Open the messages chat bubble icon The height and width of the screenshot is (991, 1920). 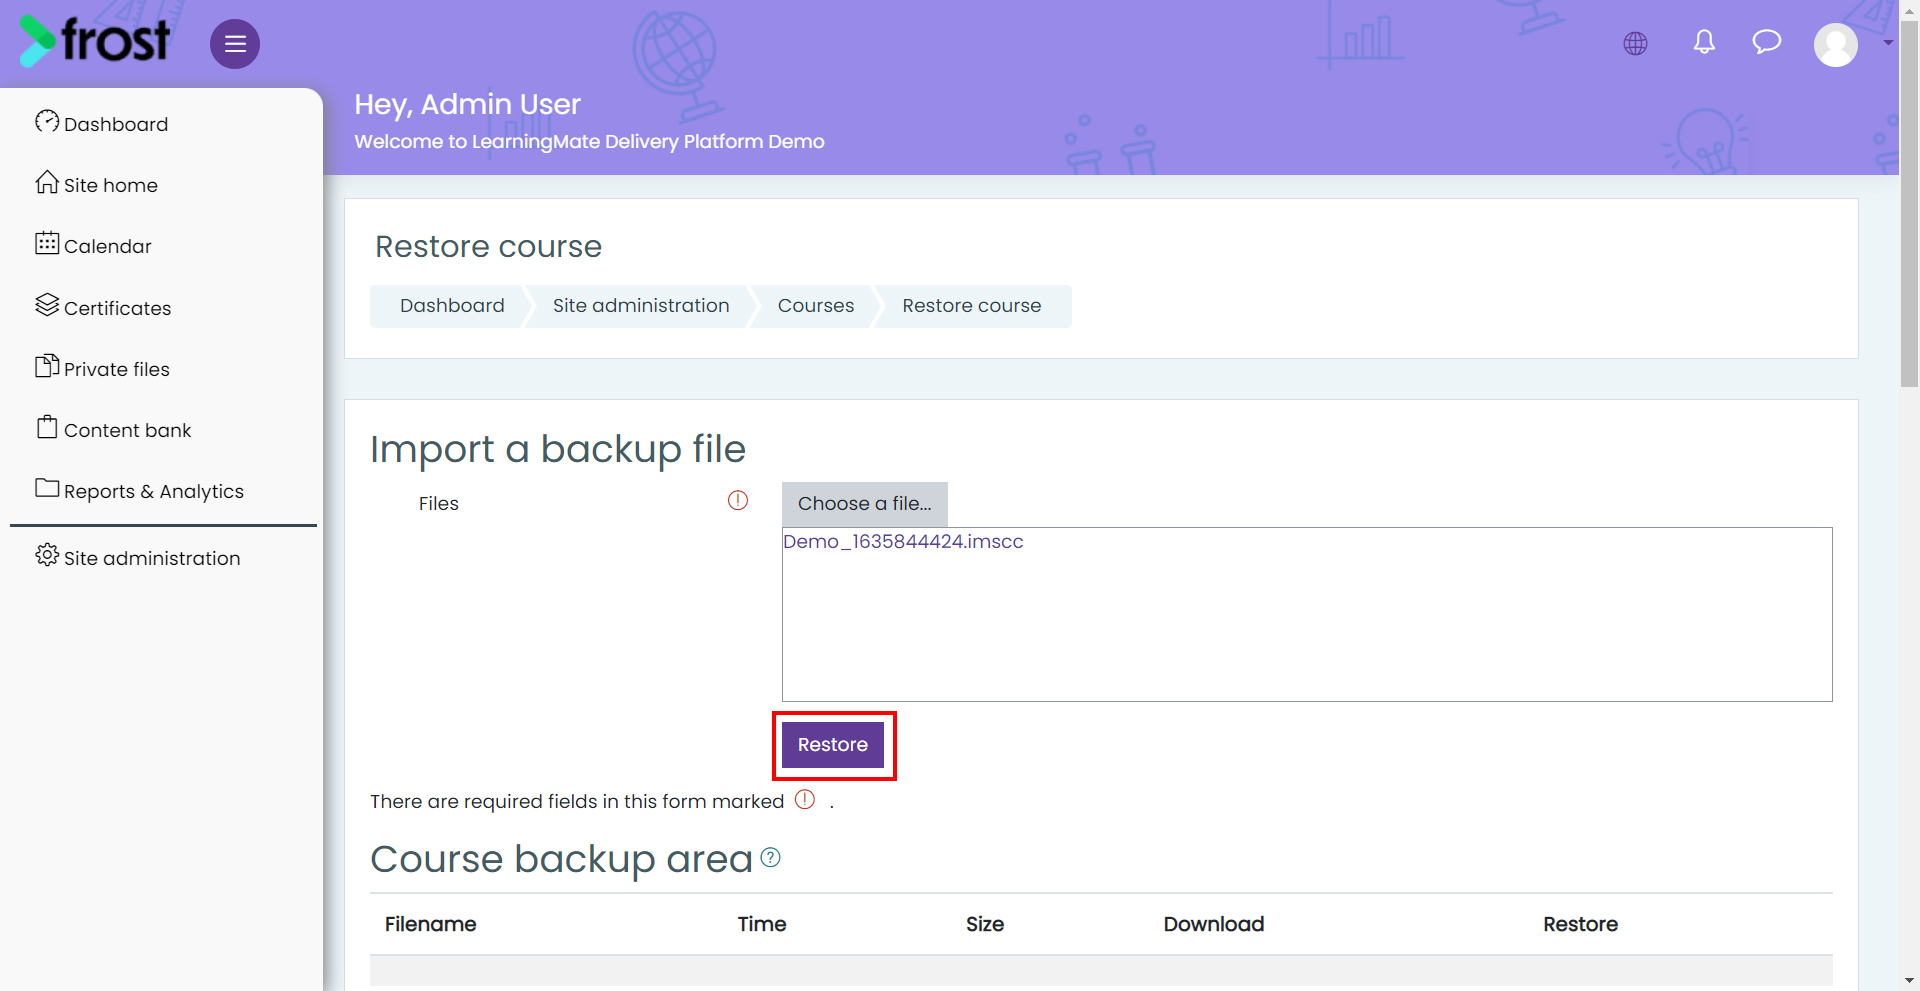coord(1767,42)
